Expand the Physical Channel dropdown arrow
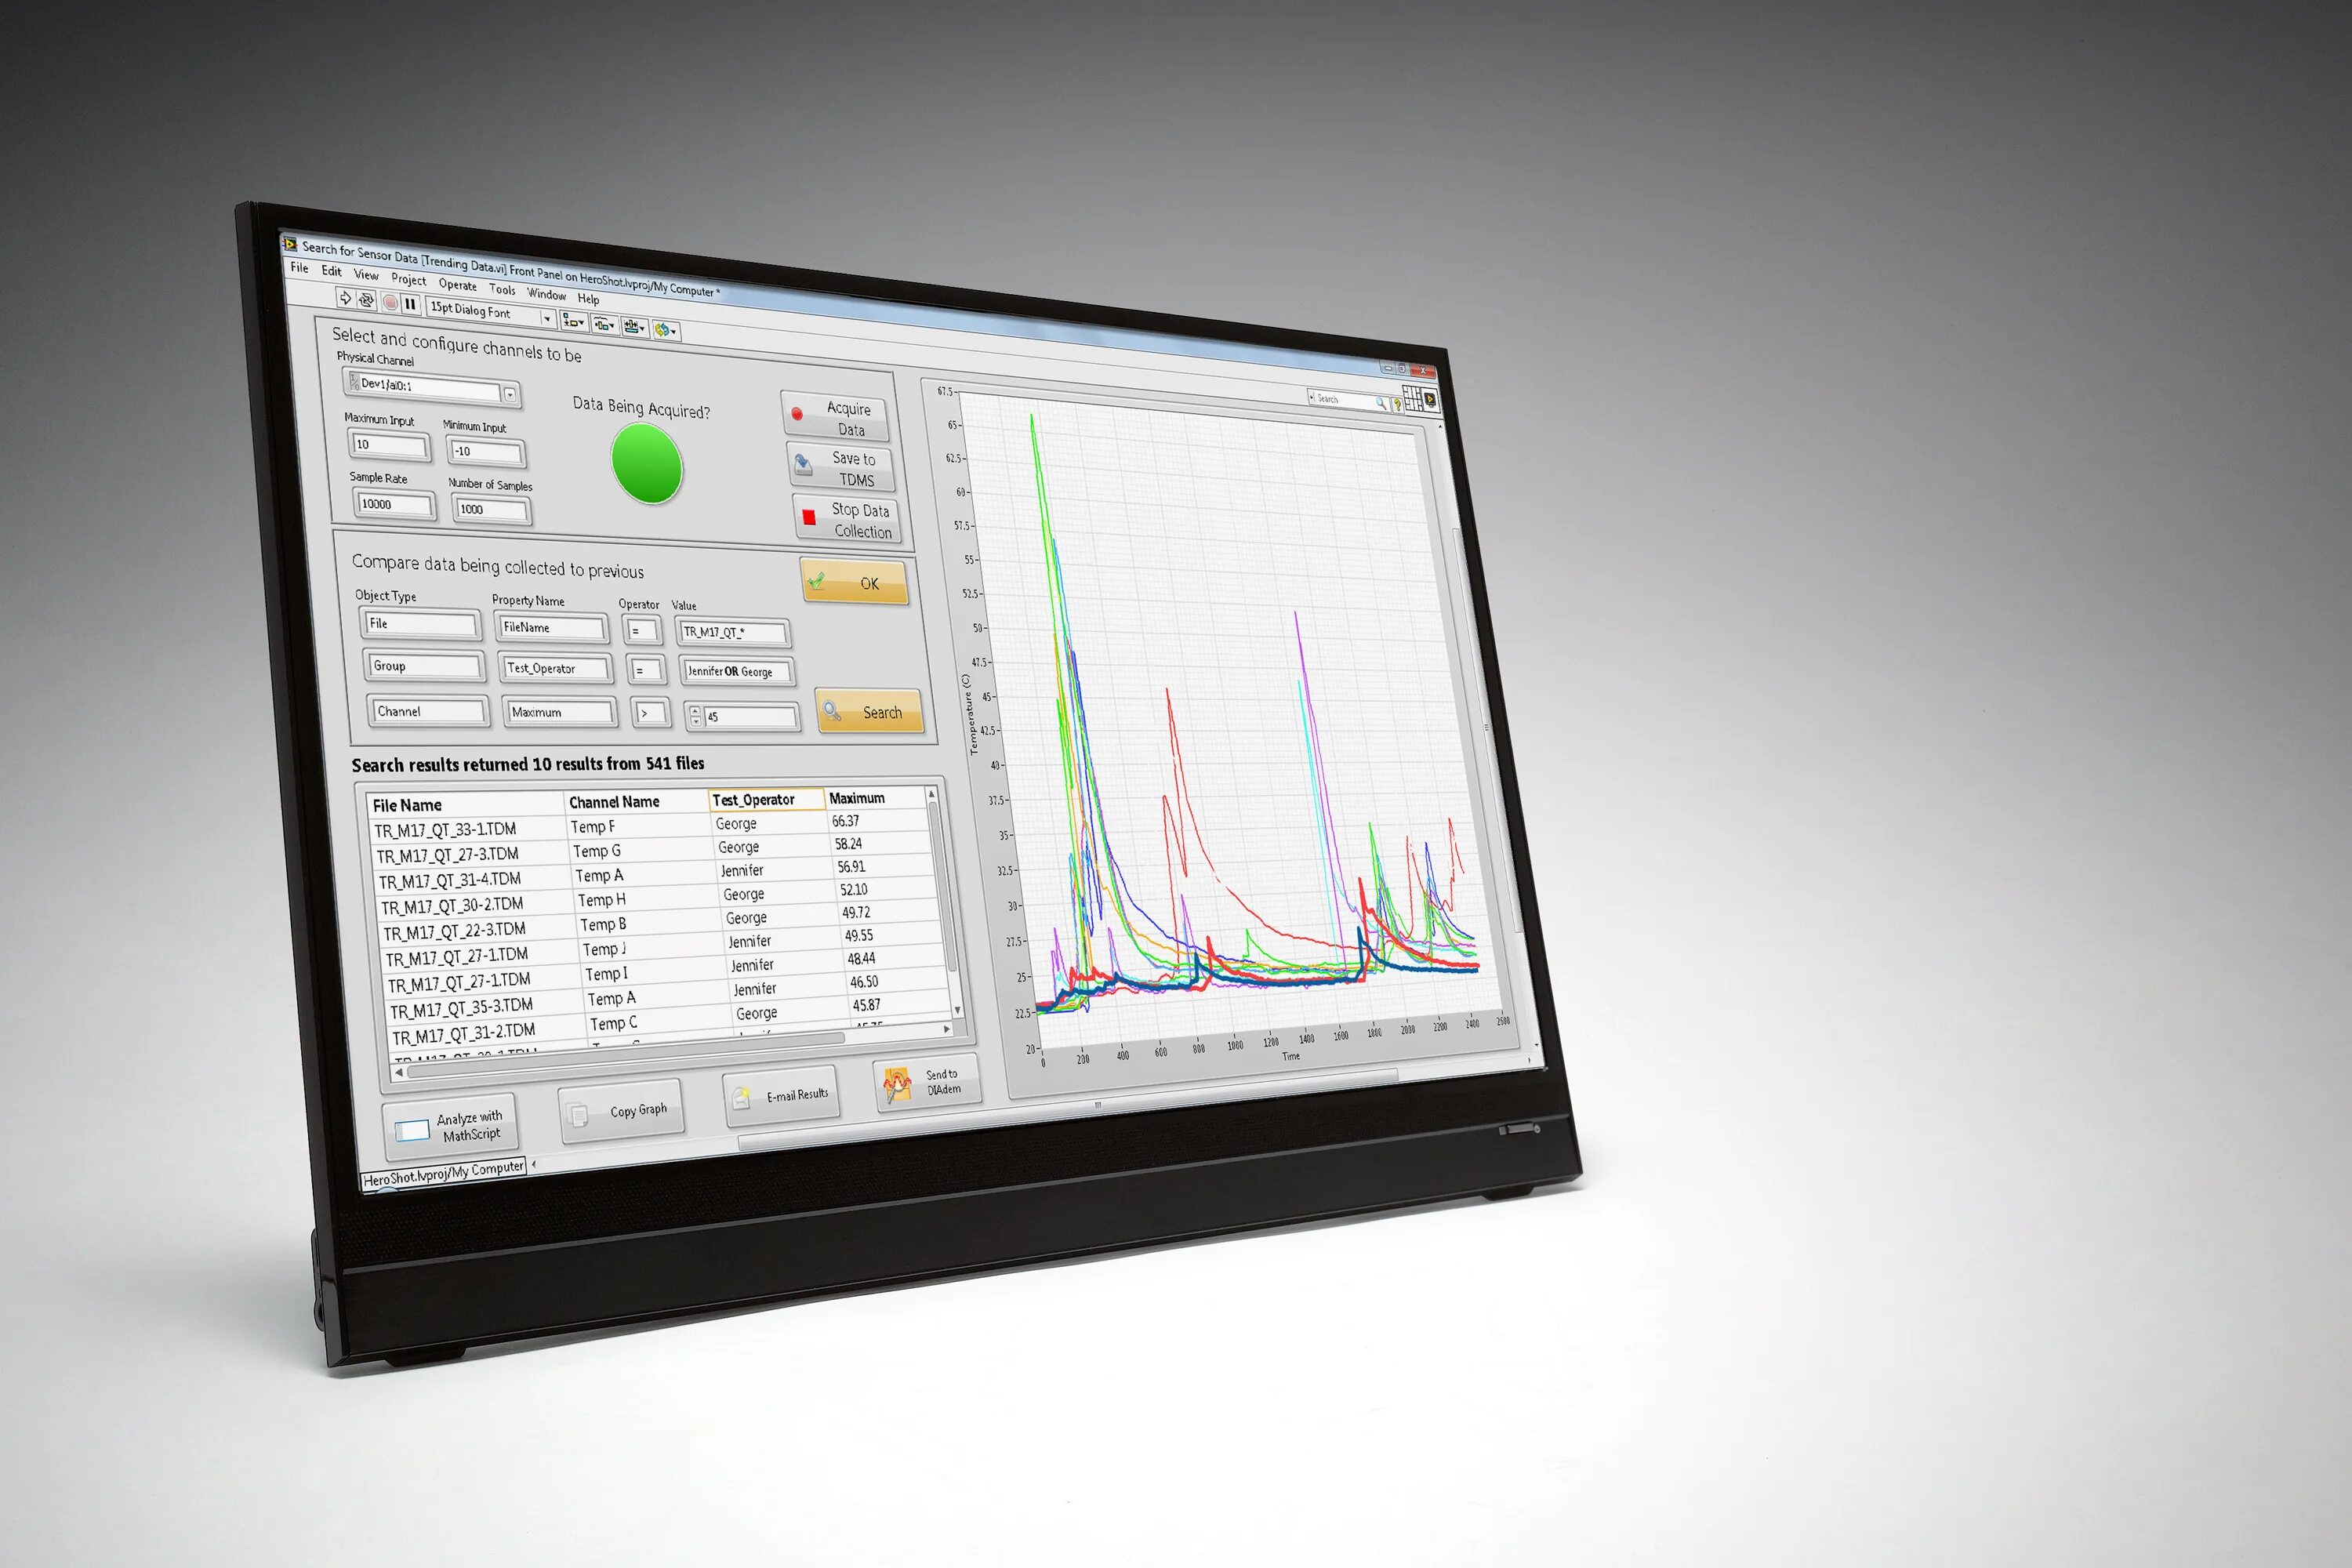This screenshot has width=2352, height=1568. tap(510, 395)
